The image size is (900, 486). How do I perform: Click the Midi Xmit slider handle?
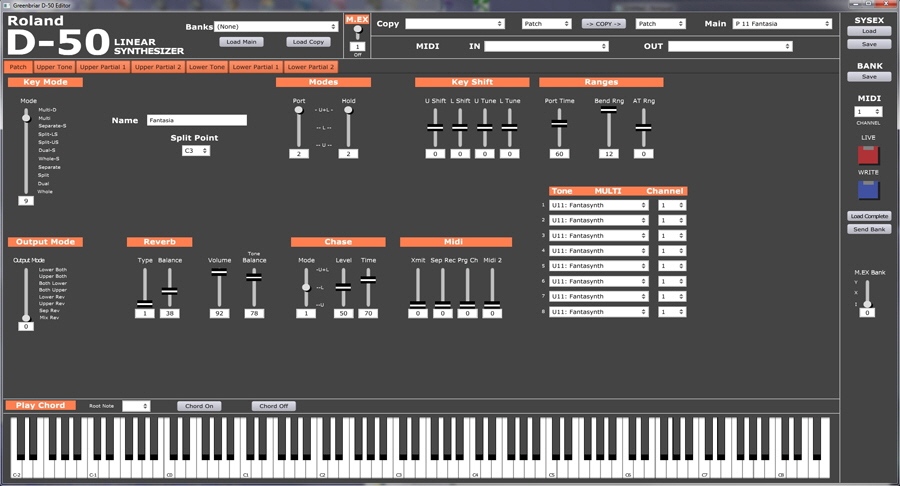pos(418,304)
